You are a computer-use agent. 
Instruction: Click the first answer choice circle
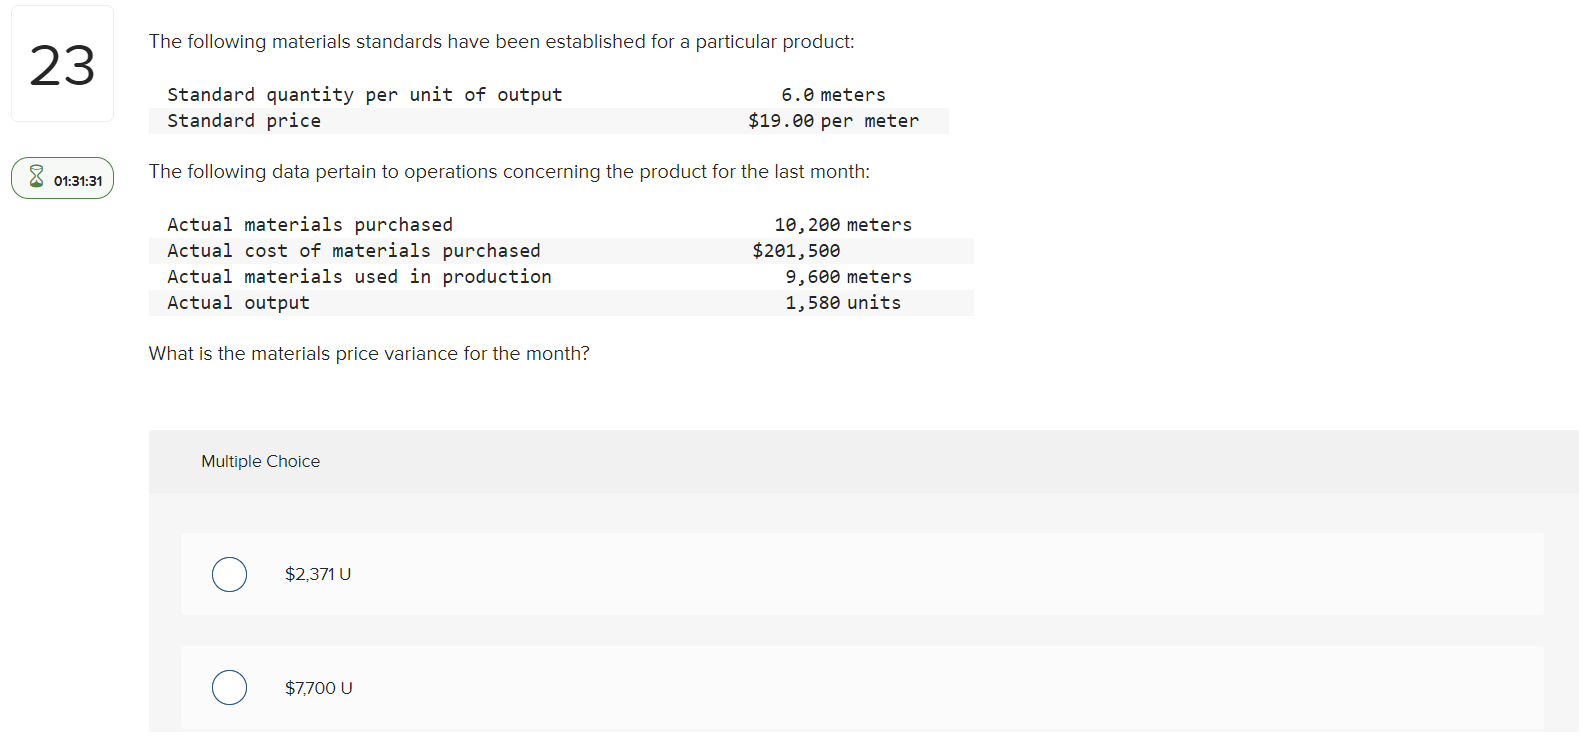tap(229, 574)
